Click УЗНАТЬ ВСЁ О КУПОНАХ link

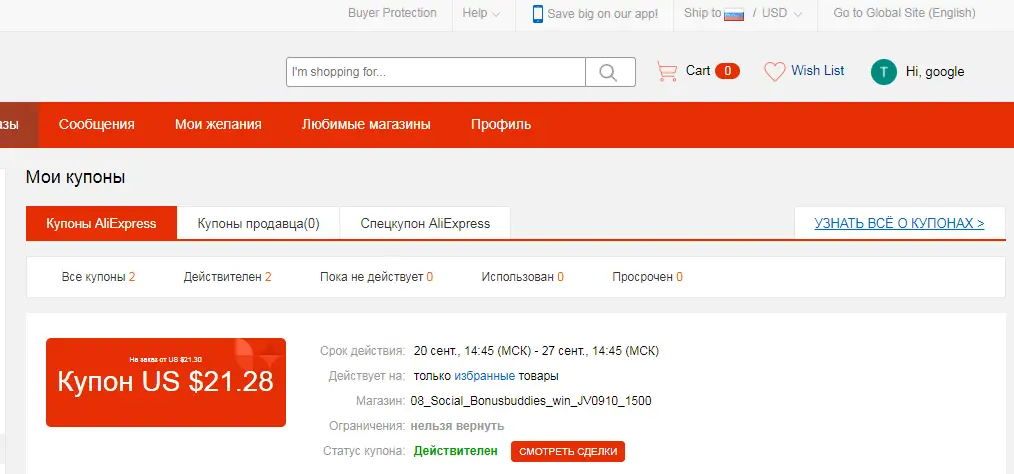(899, 224)
